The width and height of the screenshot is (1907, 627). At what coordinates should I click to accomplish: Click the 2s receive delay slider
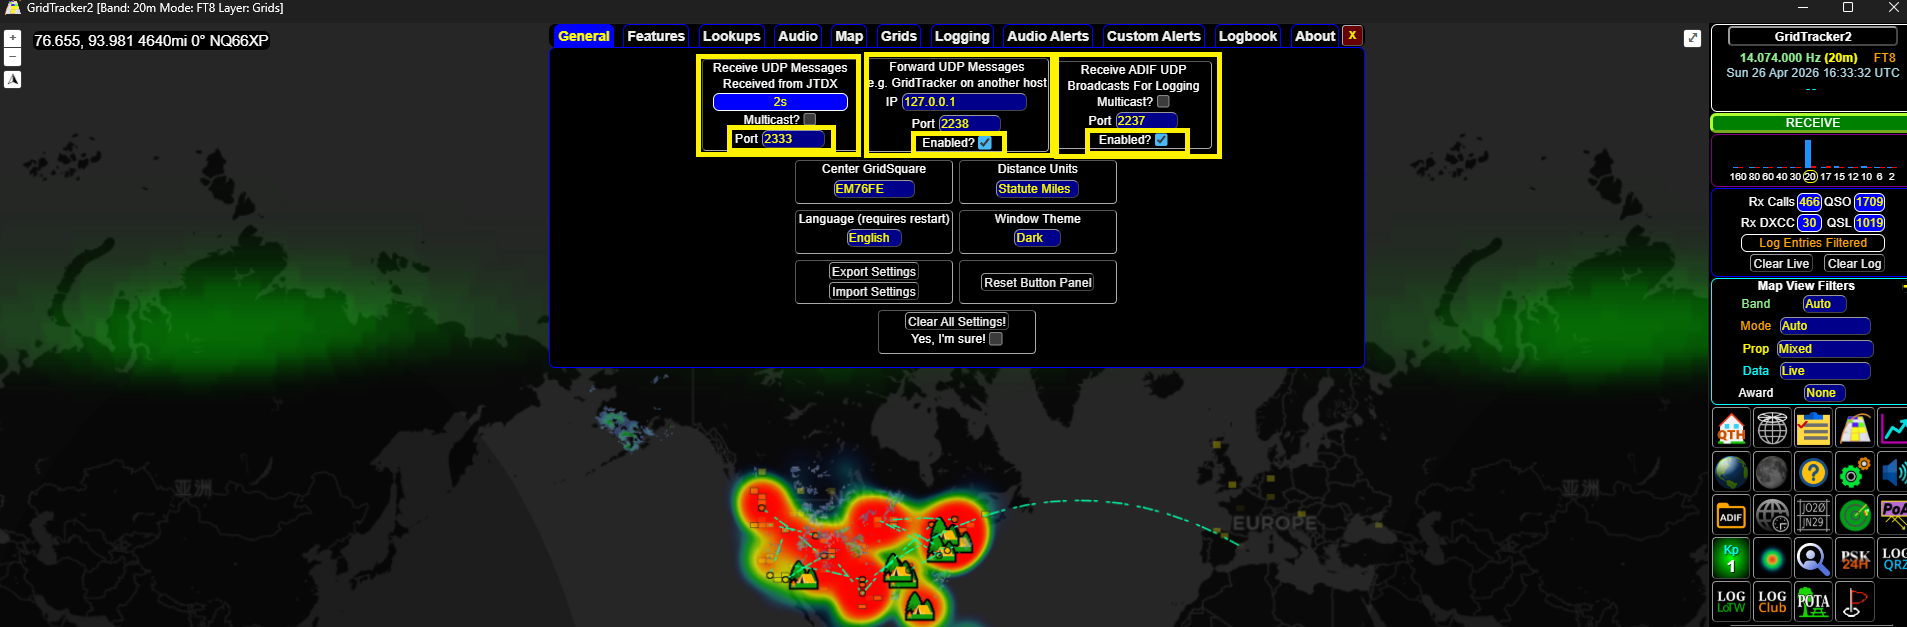pos(780,102)
